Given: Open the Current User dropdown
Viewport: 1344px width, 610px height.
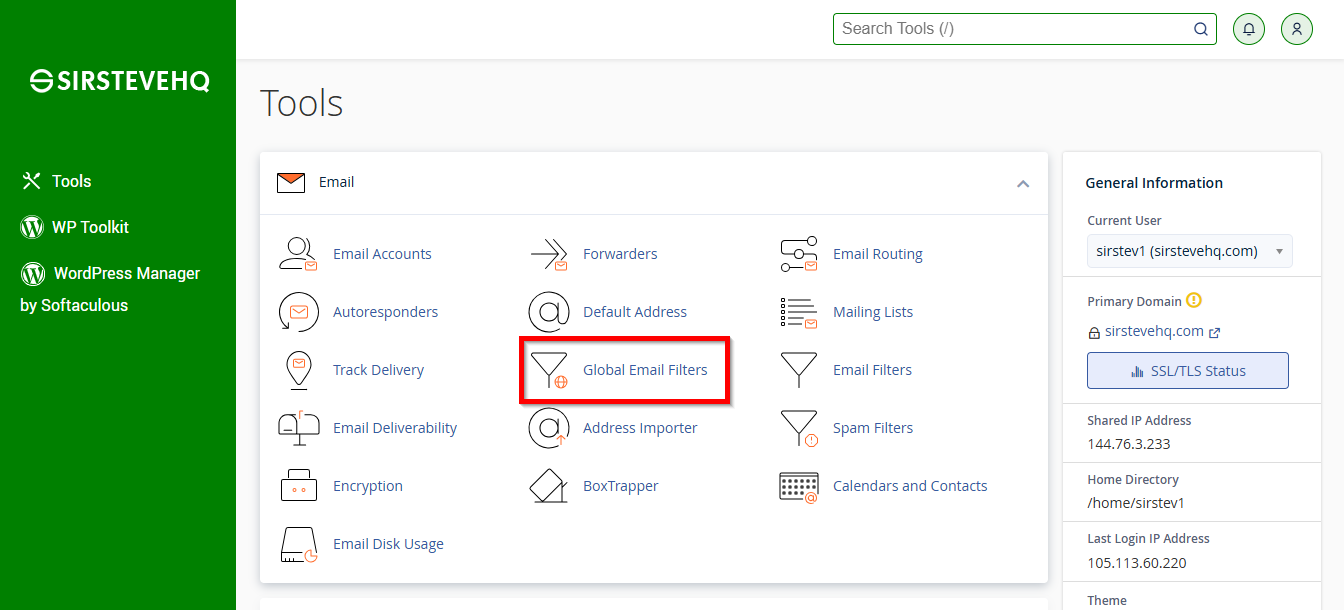Looking at the screenshot, I should [x=1190, y=251].
